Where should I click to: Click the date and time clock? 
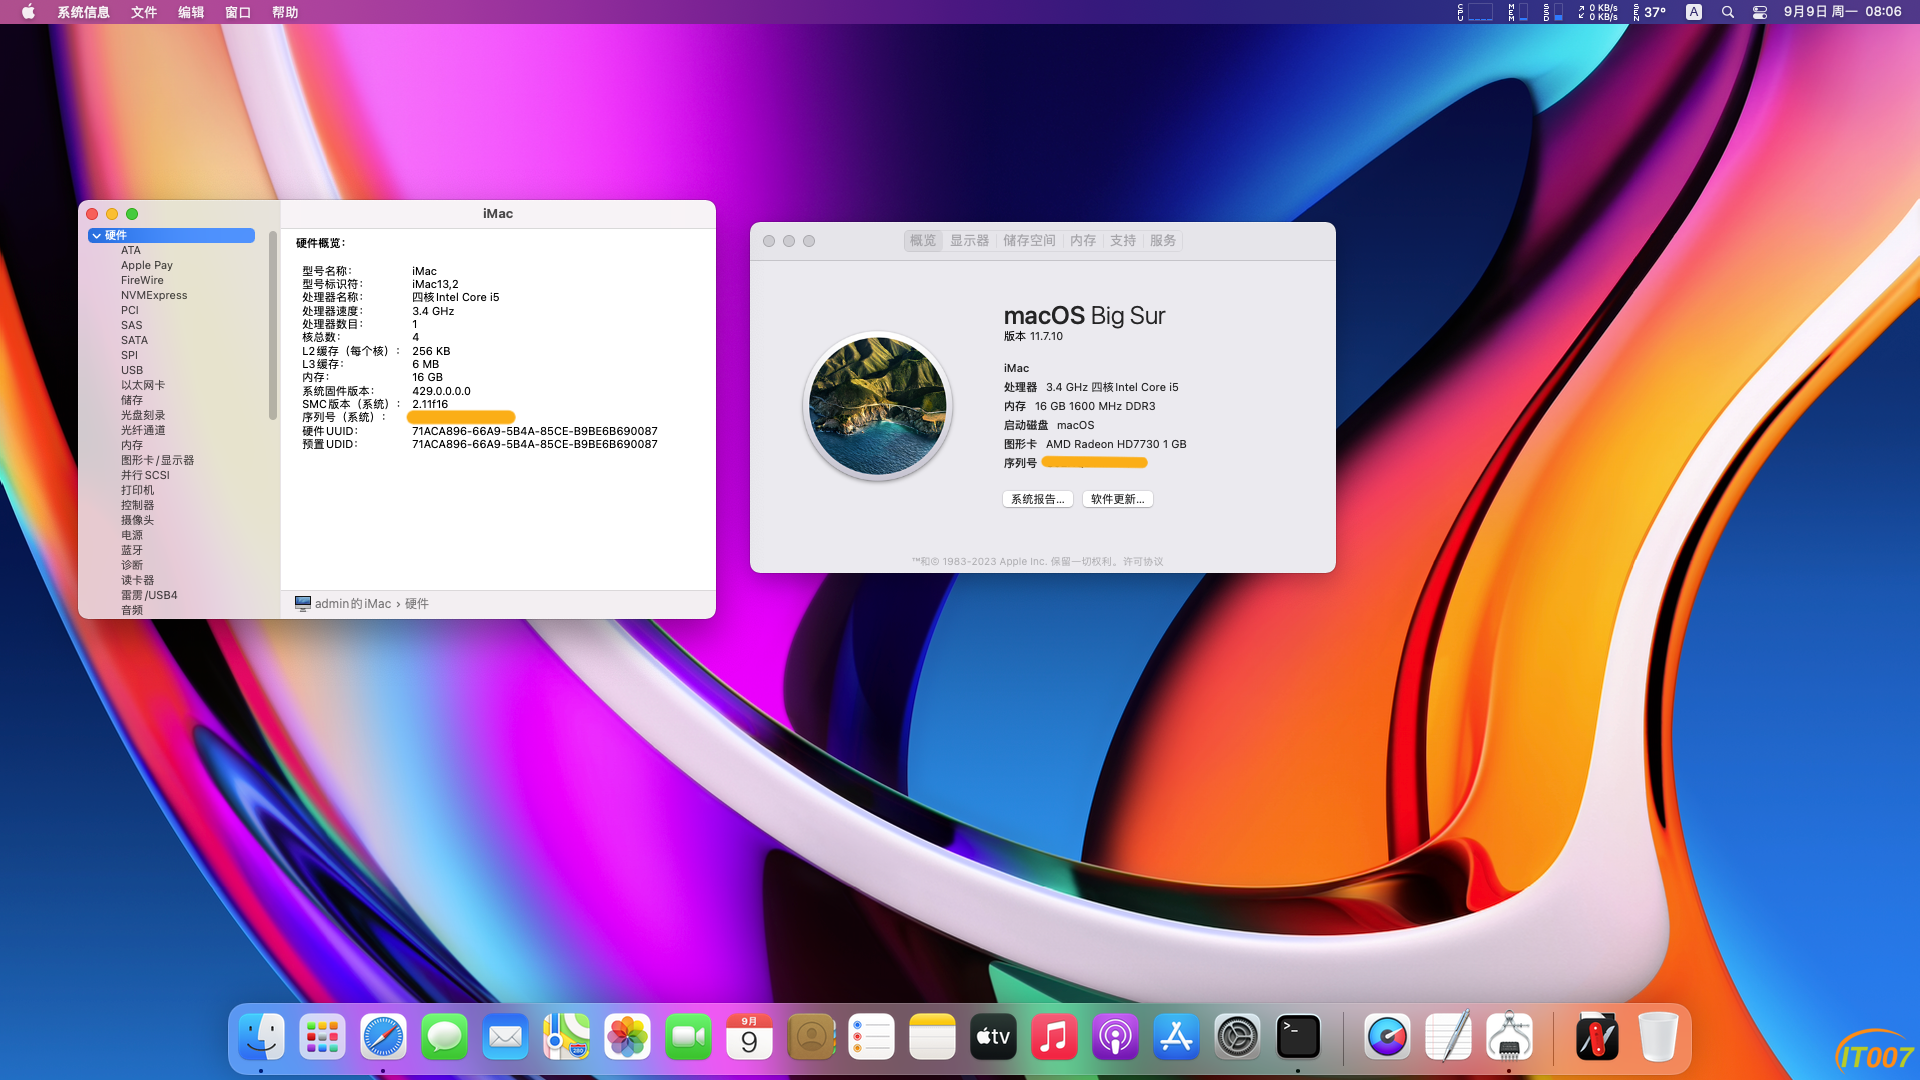click(x=1842, y=12)
